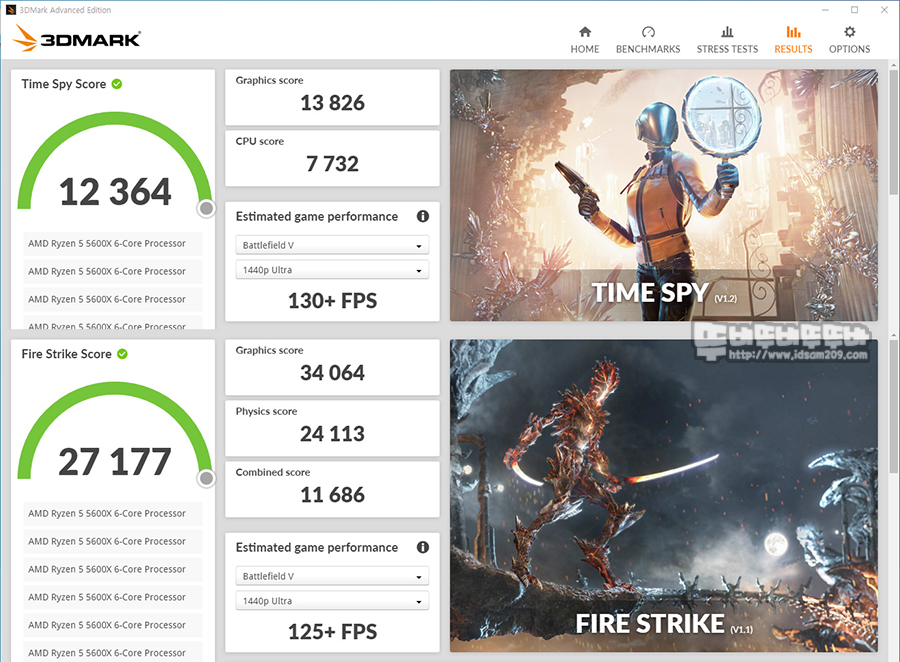This screenshot has height=662, width=900.
Task: Click the Stress Tests bar chart icon
Action: pyautogui.click(x=727, y=32)
